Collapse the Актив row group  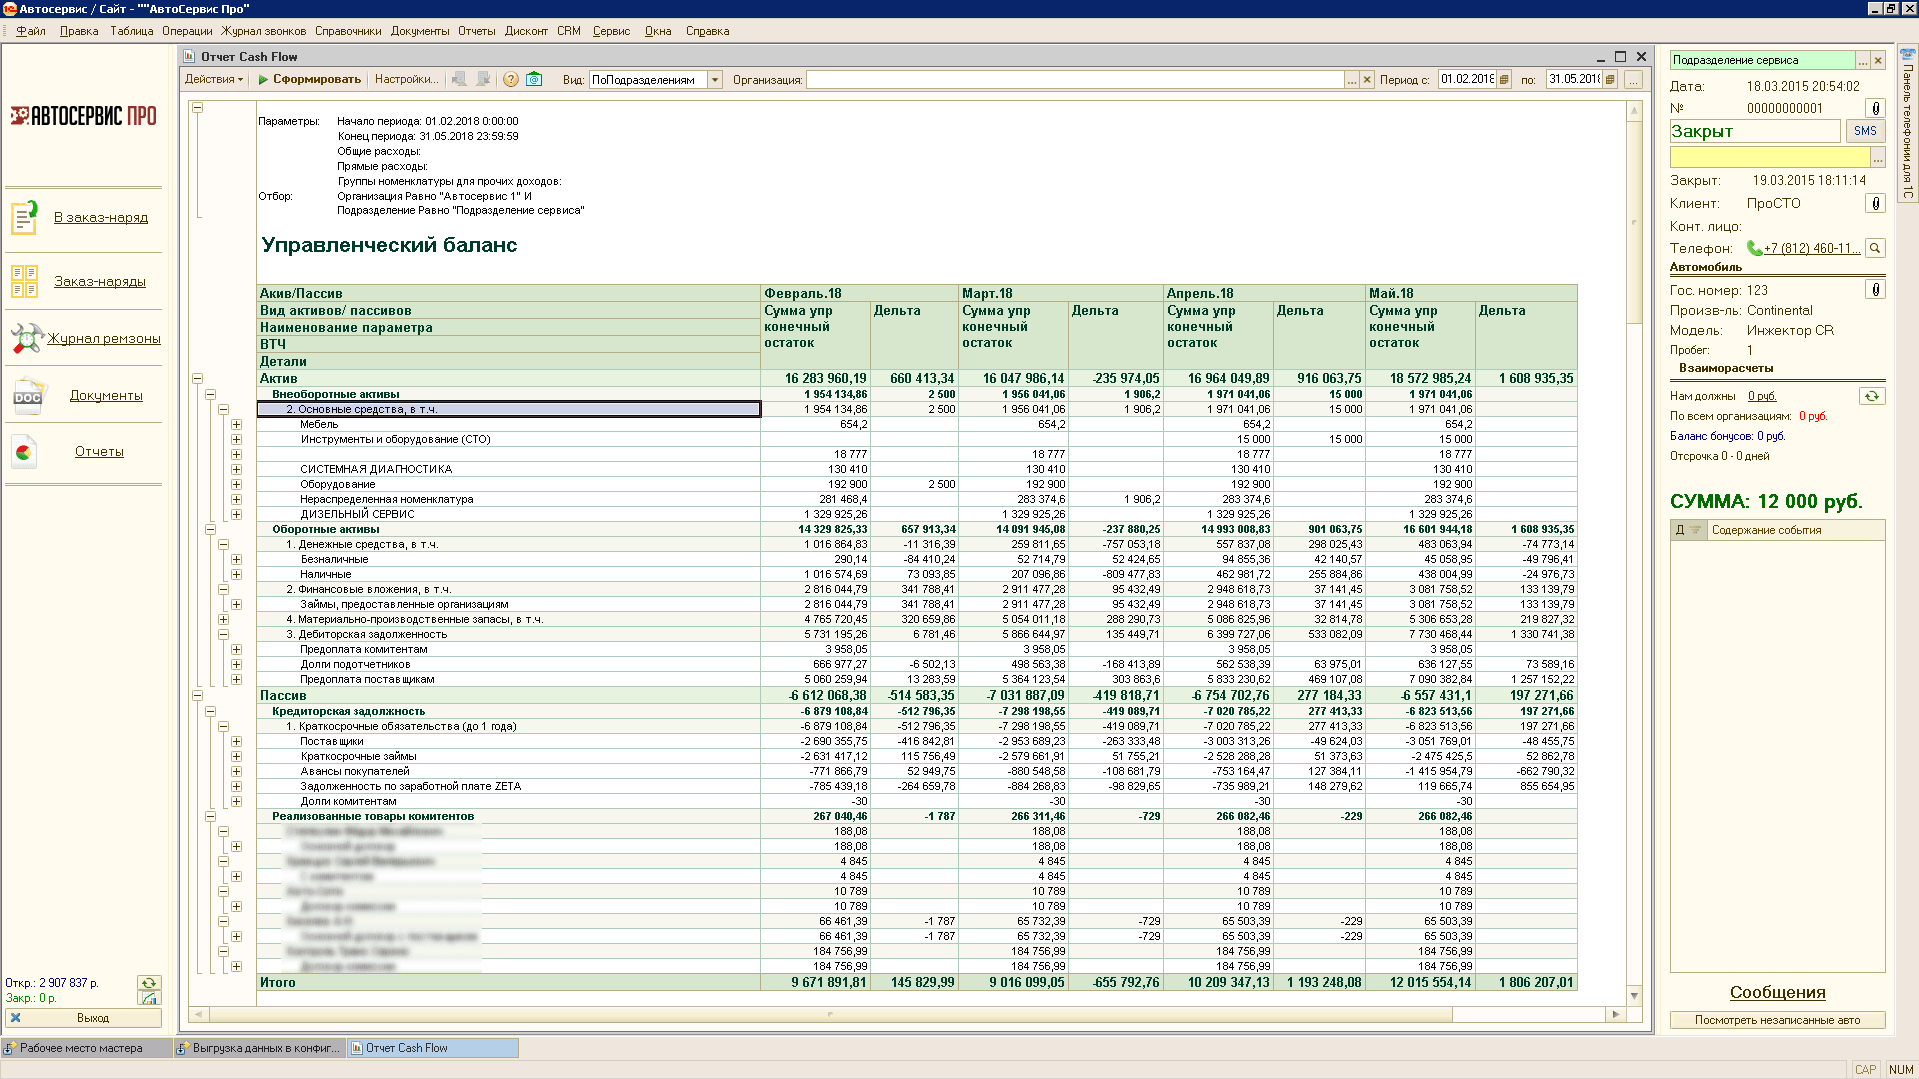tap(197, 379)
